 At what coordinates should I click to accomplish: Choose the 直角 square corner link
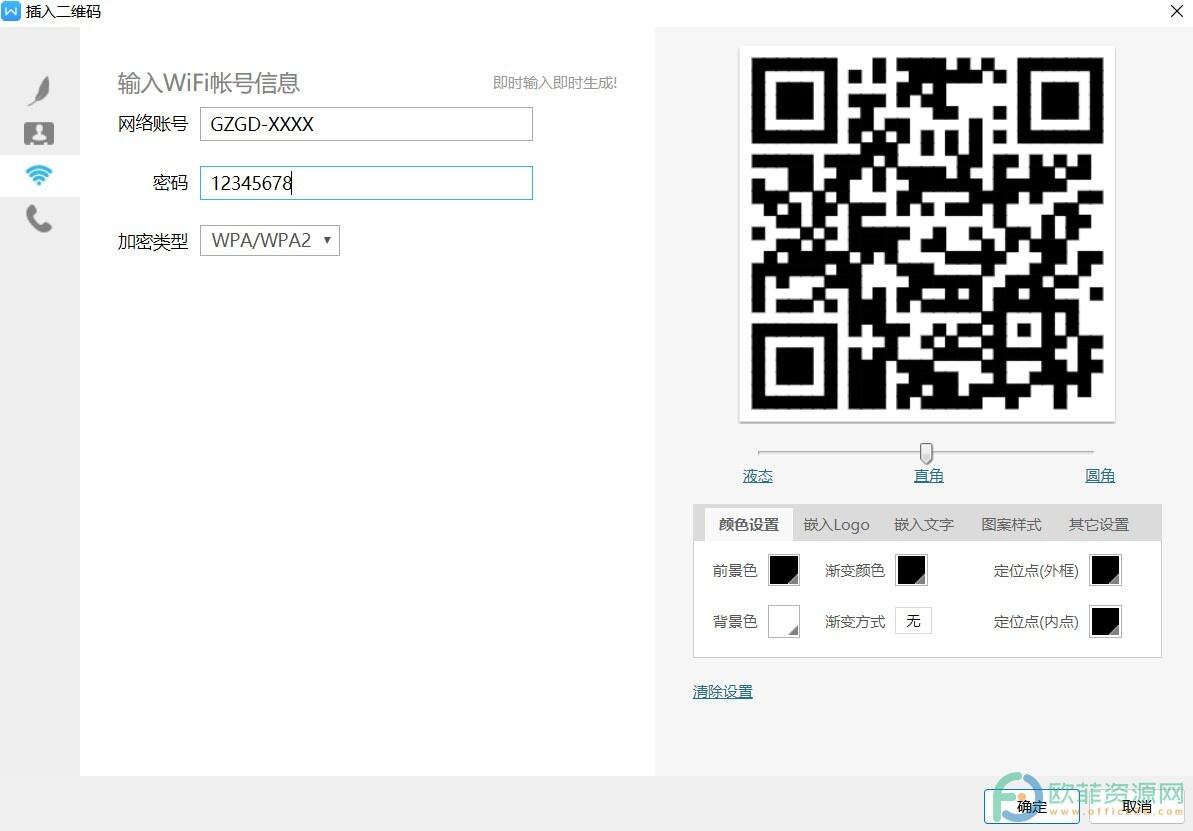point(928,476)
